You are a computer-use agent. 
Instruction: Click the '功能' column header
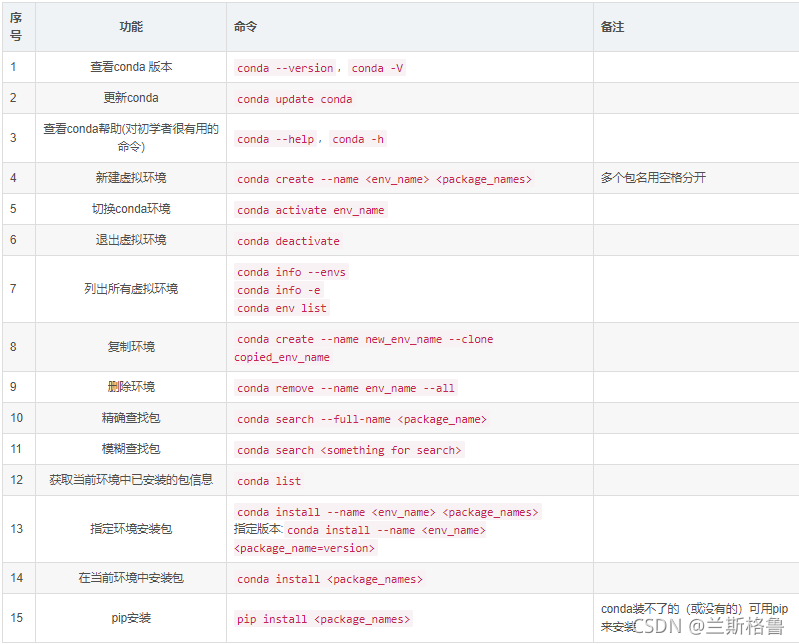click(131, 26)
